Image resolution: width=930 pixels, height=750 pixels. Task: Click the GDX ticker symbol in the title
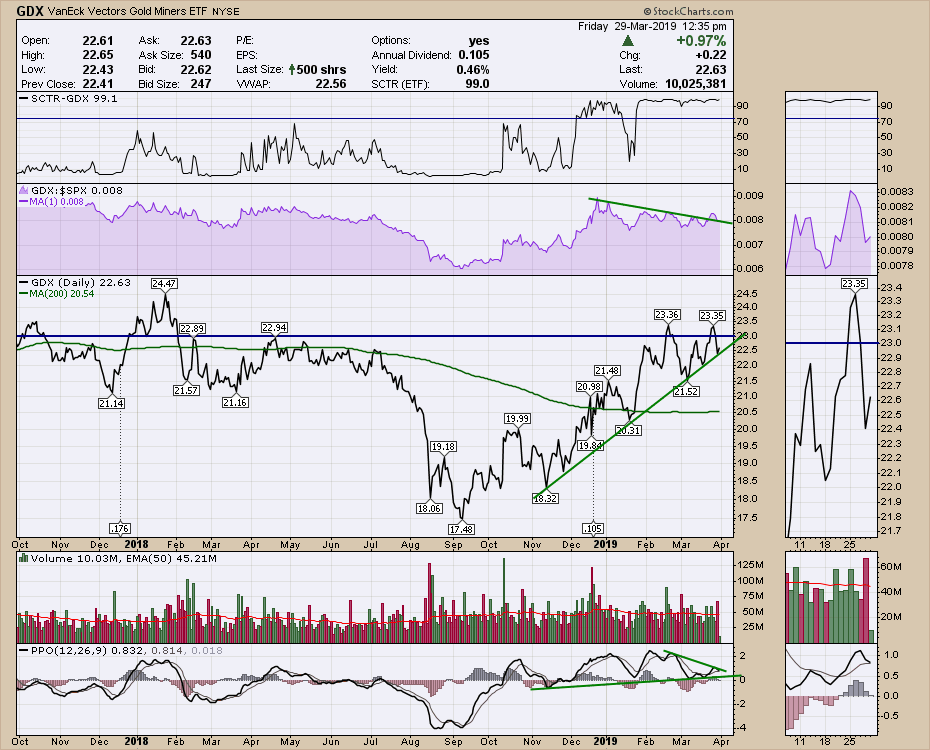pyautogui.click(x=30, y=10)
